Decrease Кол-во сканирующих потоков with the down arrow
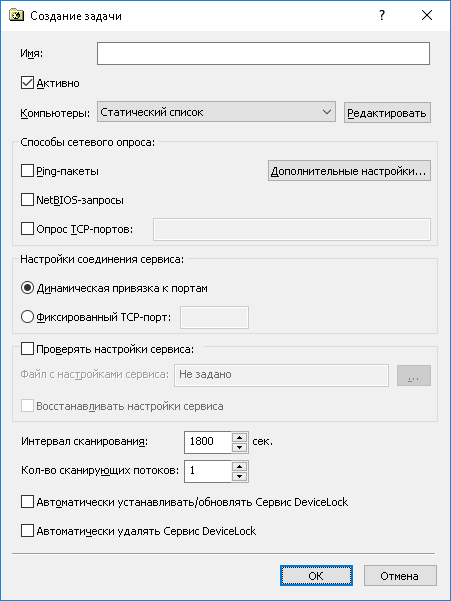Screen dimensions: 451x601 (x=239, y=476)
